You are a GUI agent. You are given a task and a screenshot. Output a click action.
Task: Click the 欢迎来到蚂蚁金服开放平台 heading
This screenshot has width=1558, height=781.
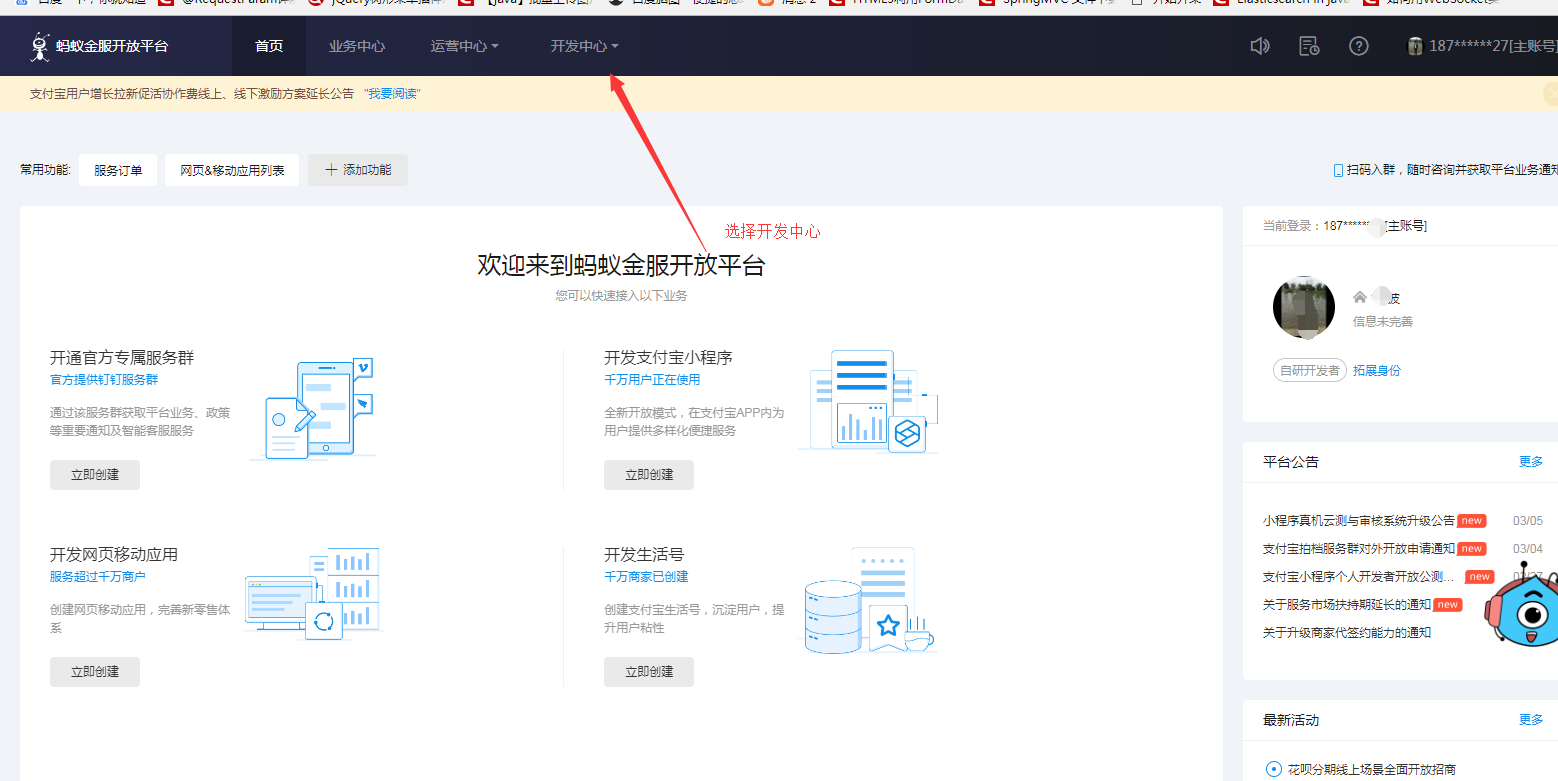(621, 265)
